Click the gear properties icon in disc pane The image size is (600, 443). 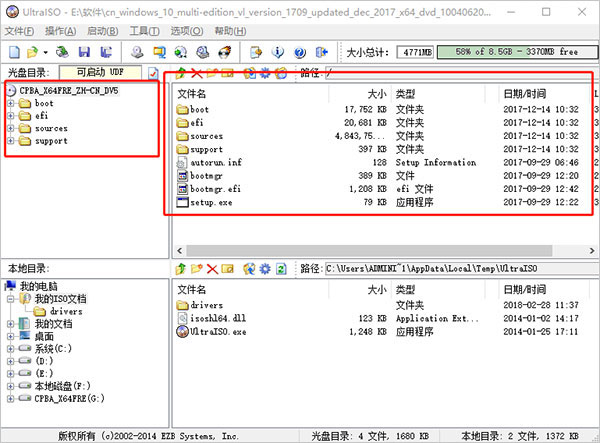[265, 73]
